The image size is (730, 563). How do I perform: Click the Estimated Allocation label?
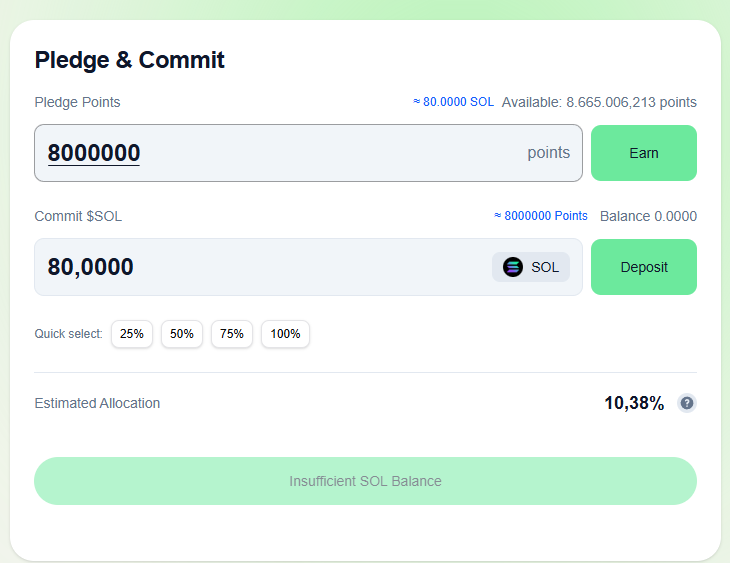97,403
